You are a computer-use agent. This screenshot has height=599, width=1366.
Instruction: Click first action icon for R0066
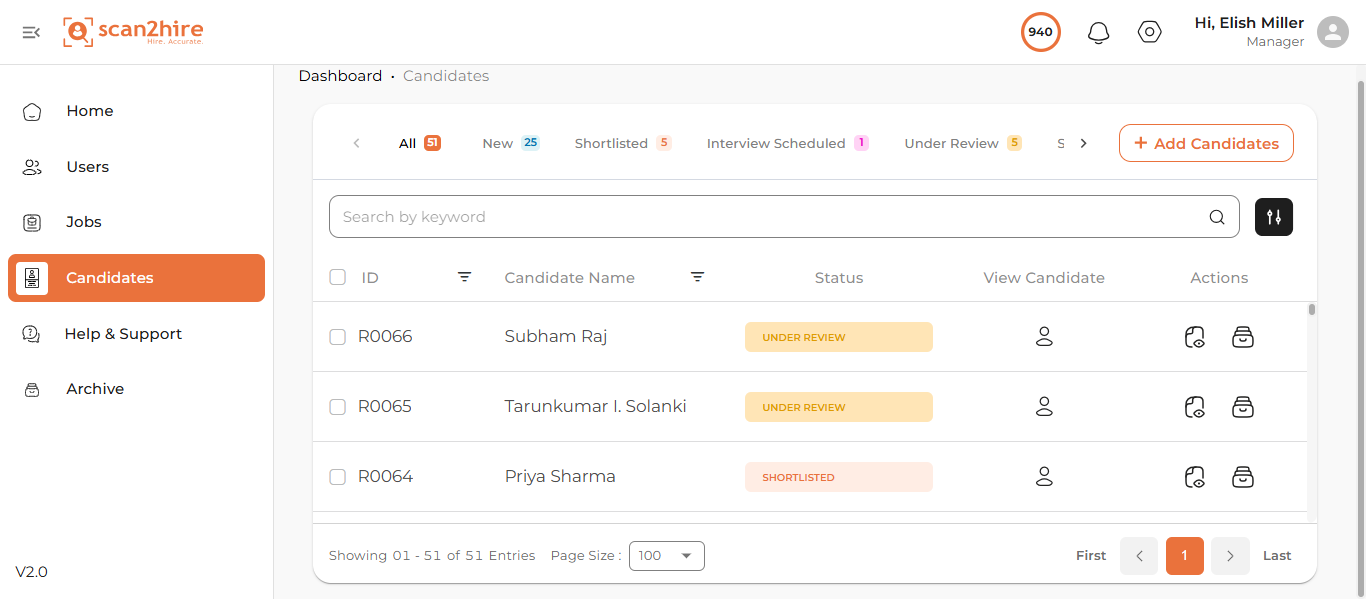click(1195, 337)
